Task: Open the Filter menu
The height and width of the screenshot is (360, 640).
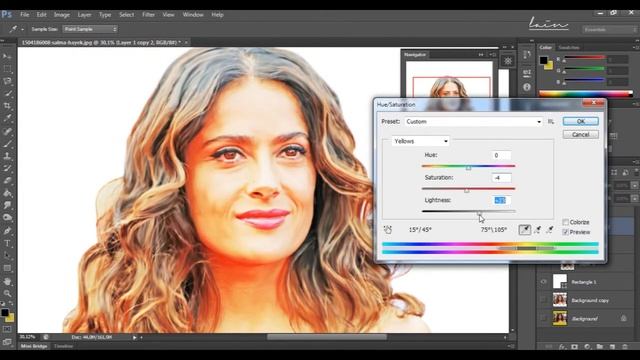Action: [148, 15]
